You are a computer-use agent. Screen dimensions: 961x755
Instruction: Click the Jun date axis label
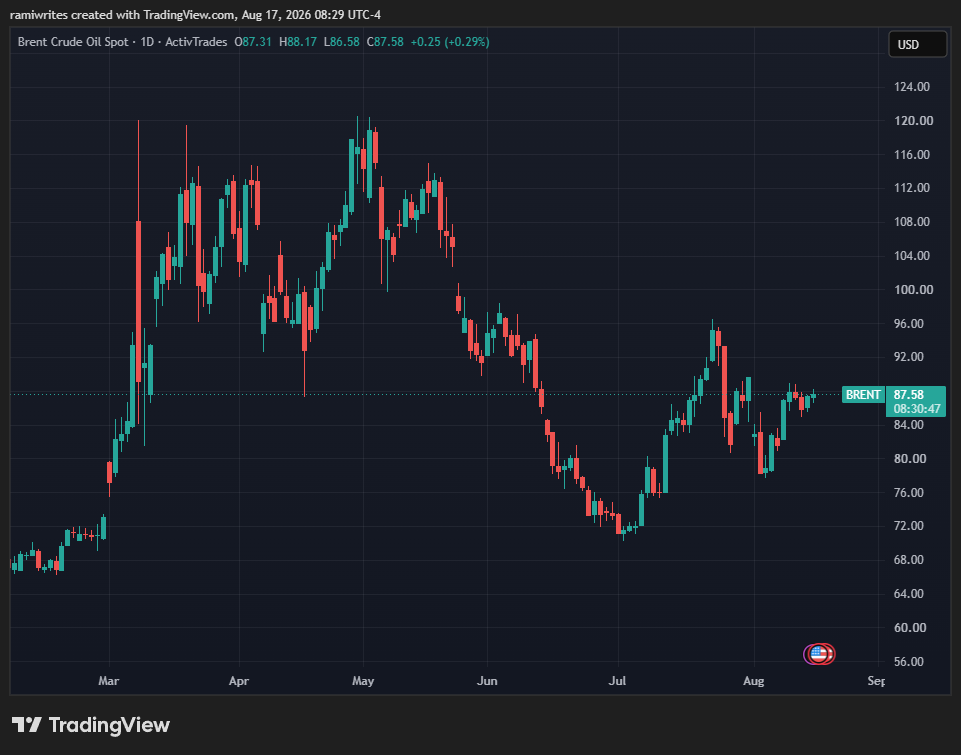tap(487, 681)
